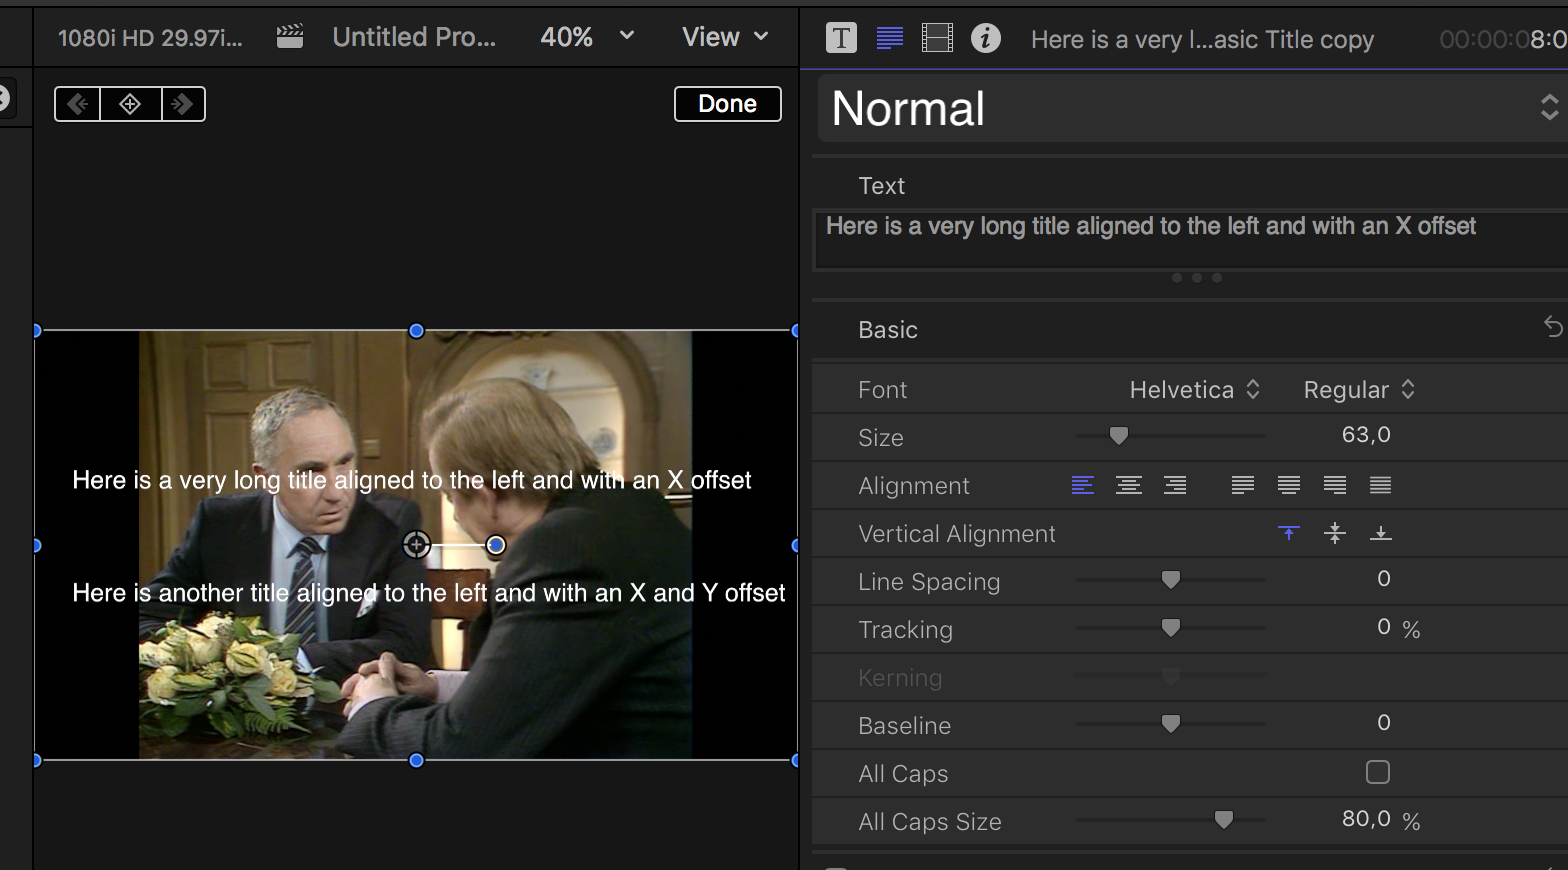The height and width of the screenshot is (870, 1568).
Task: Click the All Caps Size slider handle
Action: pyautogui.click(x=1224, y=820)
